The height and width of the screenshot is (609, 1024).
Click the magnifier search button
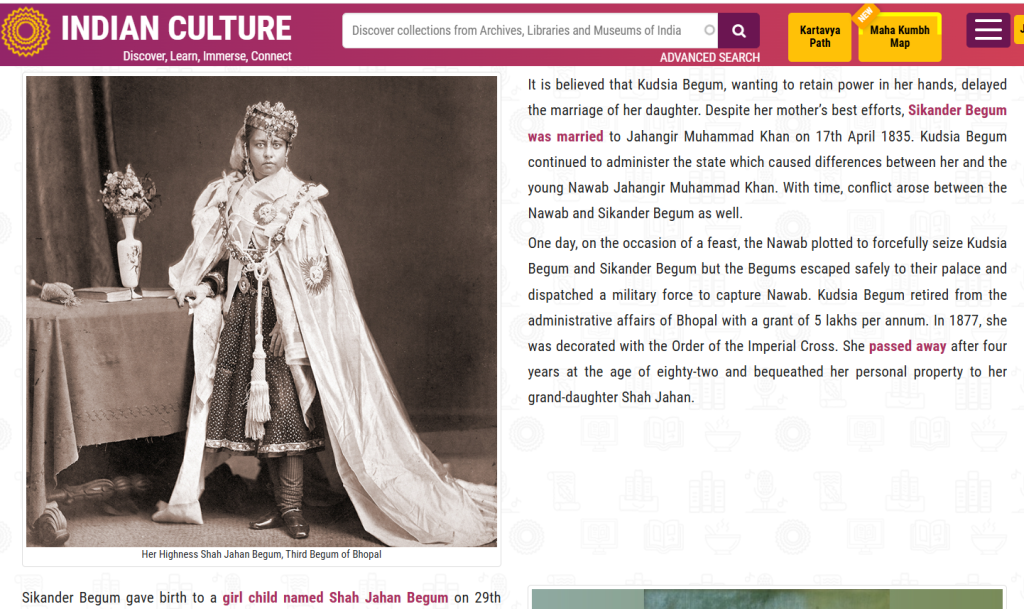coord(739,31)
